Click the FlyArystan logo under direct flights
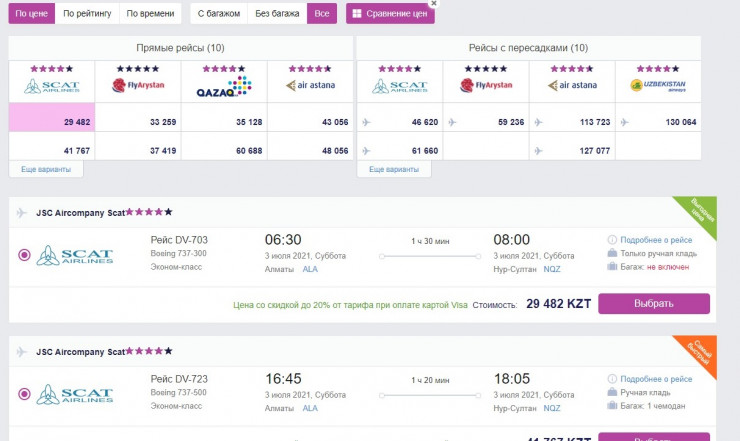The height and width of the screenshot is (441, 740). 137,86
